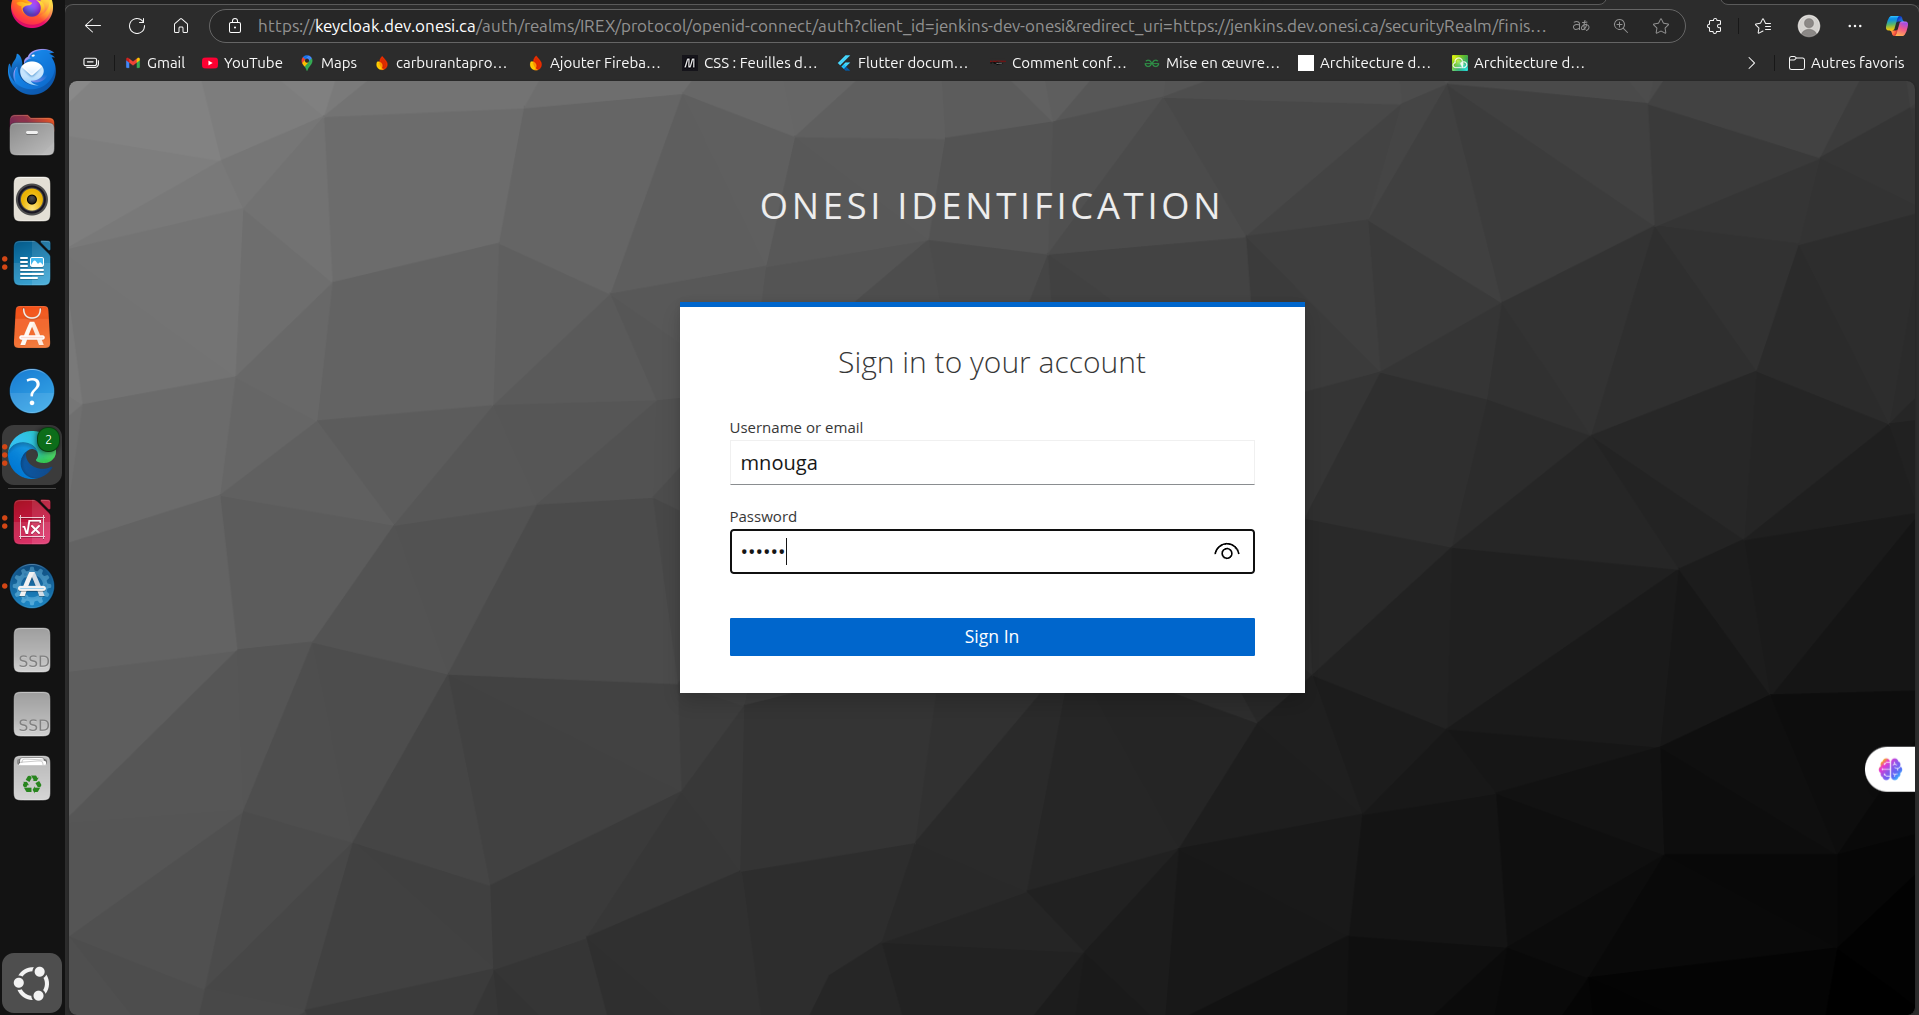This screenshot has height=1015, width=1919.
Task: Open the Flutter docum… bookmark
Action: 903,63
